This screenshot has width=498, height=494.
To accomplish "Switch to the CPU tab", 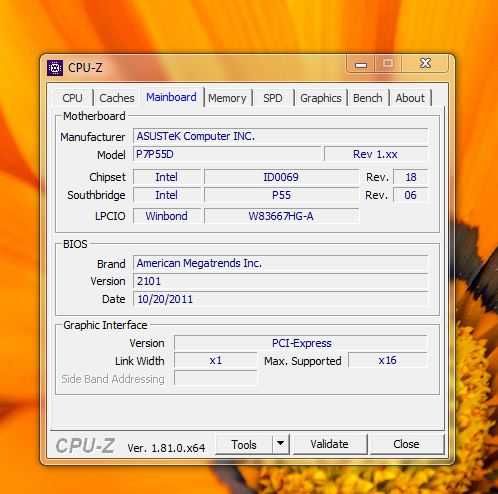I will pyautogui.click(x=72, y=98).
